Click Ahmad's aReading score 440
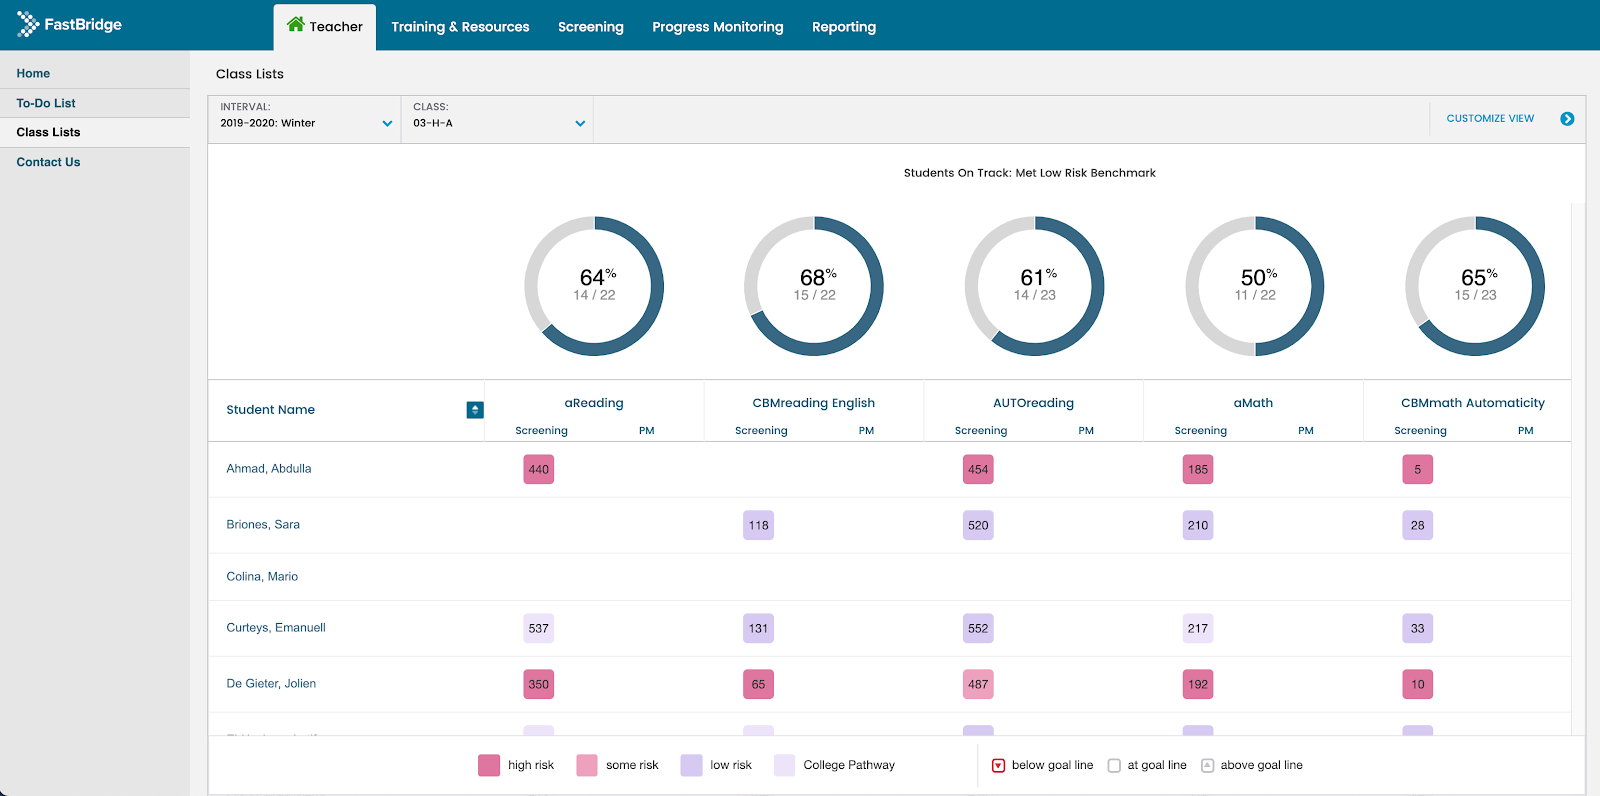This screenshot has width=1600, height=796. pos(539,470)
